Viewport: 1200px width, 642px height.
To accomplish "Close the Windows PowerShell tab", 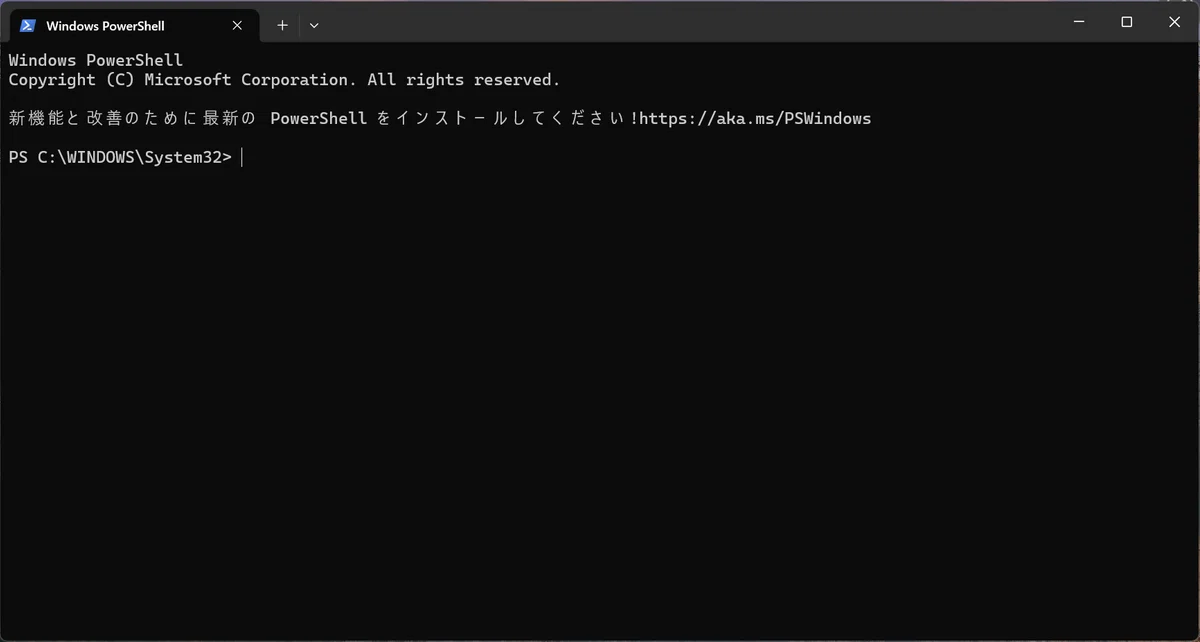I will point(237,25).
